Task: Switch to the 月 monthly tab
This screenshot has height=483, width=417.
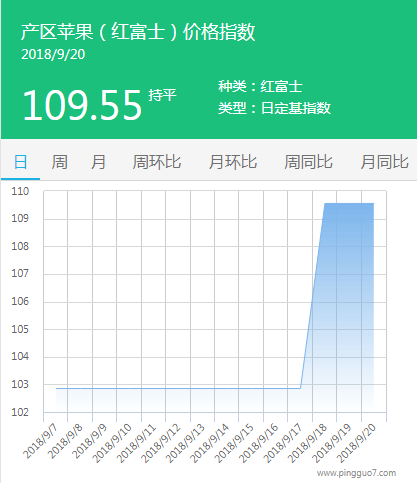Action: point(98,162)
